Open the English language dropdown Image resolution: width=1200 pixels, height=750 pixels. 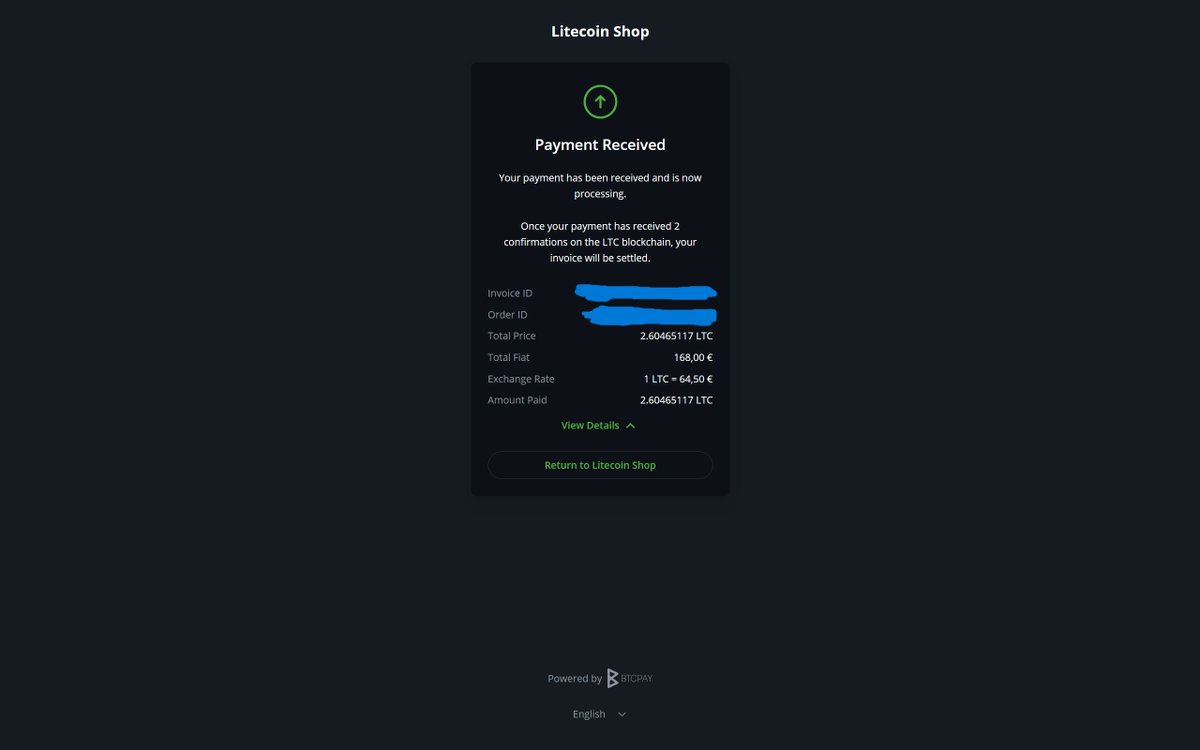tap(600, 714)
